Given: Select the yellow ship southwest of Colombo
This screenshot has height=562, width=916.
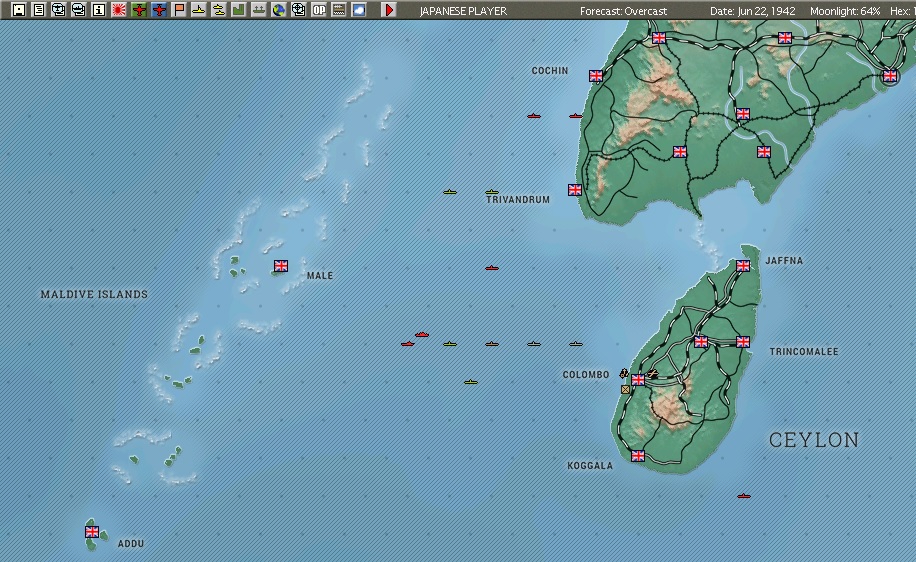Looking at the screenshot, I should pyautogui.click(x=471, y=382).
